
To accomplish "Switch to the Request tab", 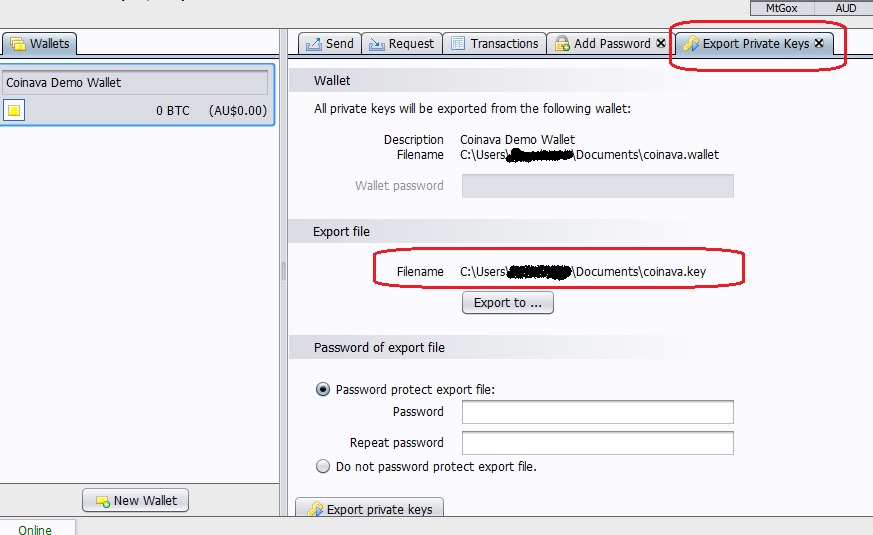I will [402, 43].
